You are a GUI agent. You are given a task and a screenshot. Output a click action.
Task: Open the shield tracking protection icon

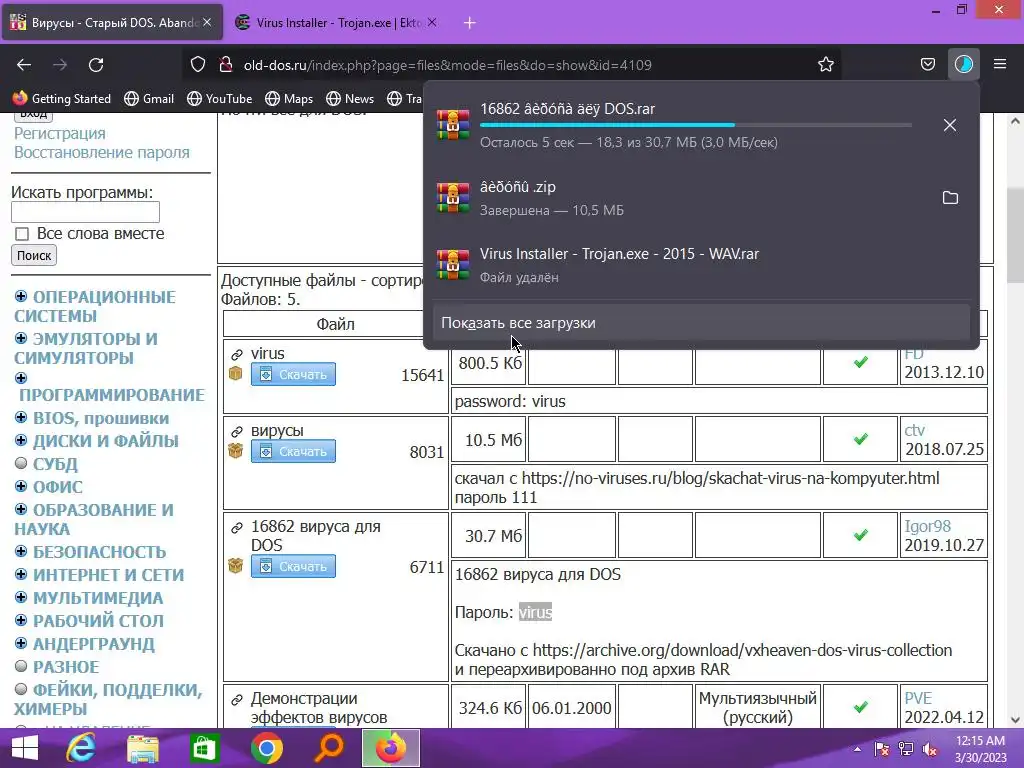(198, 65)
